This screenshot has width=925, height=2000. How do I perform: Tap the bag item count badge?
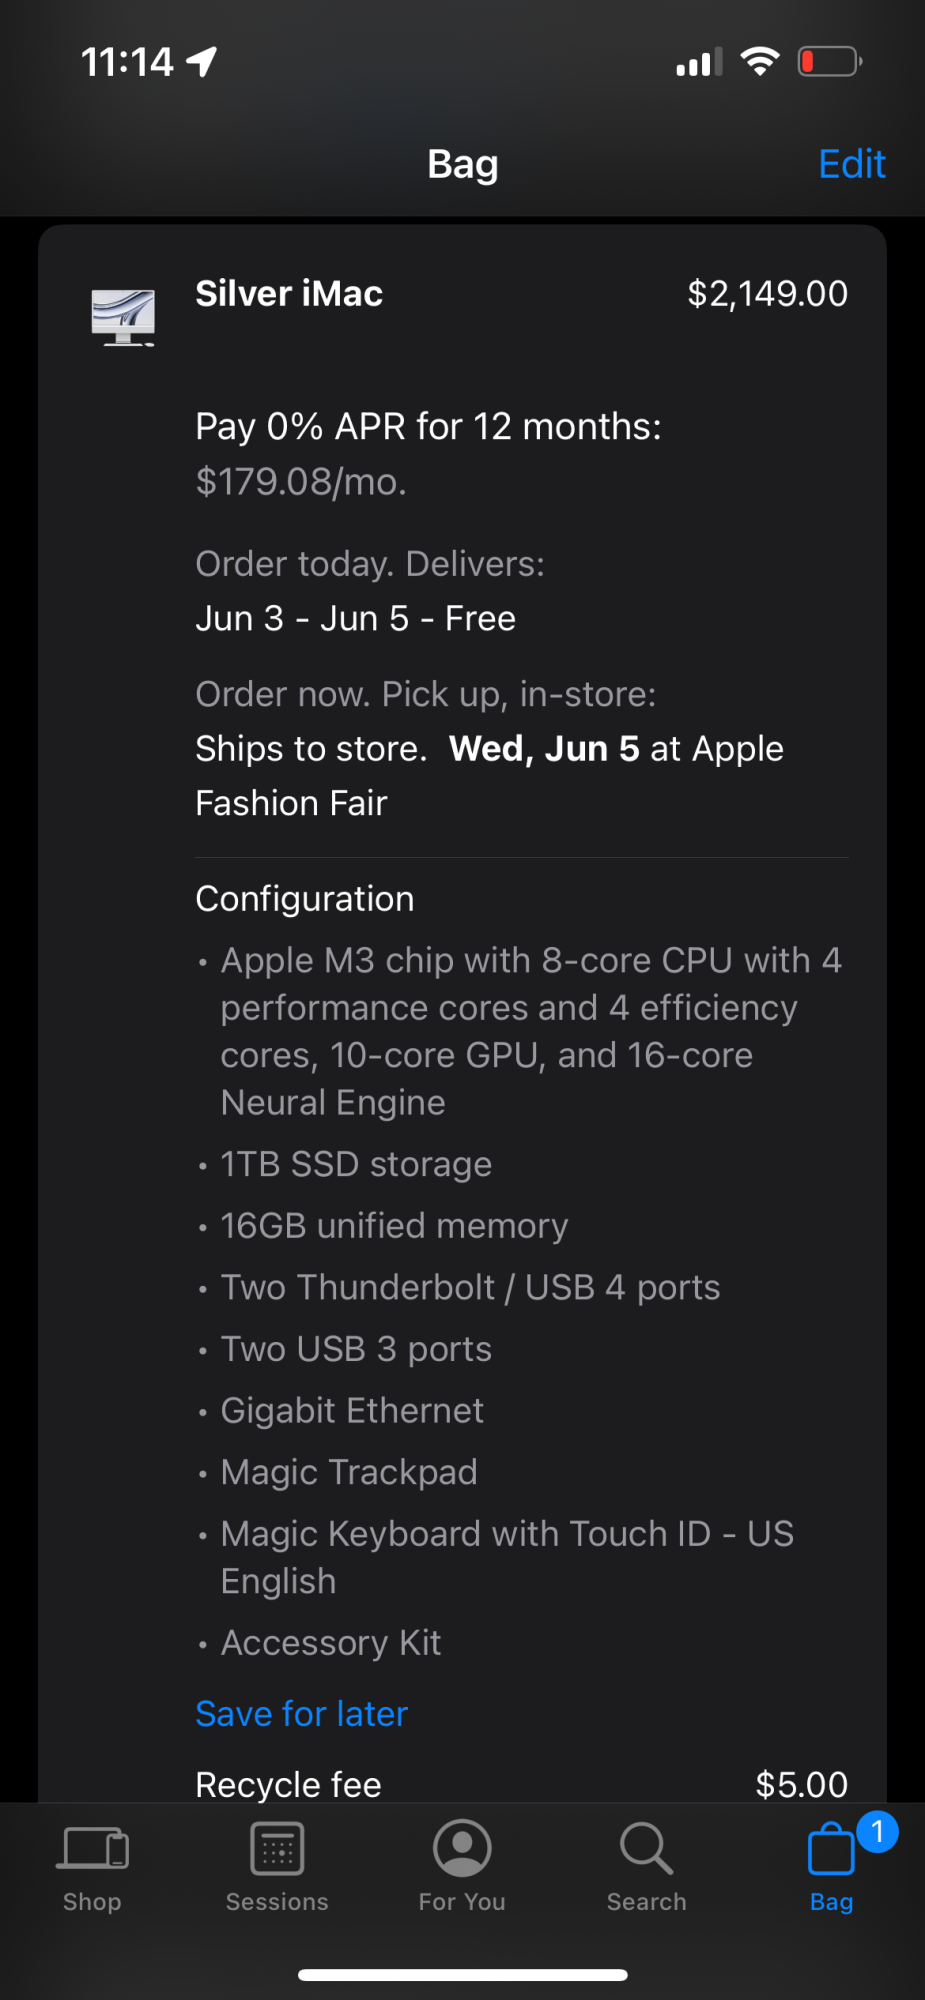coord(877,1831)
